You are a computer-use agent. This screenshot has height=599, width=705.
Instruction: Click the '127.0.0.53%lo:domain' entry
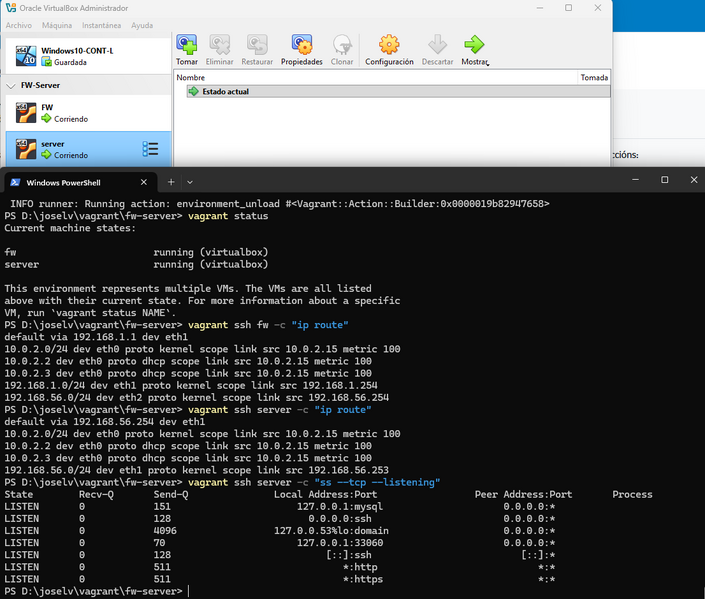coord(331,531)
